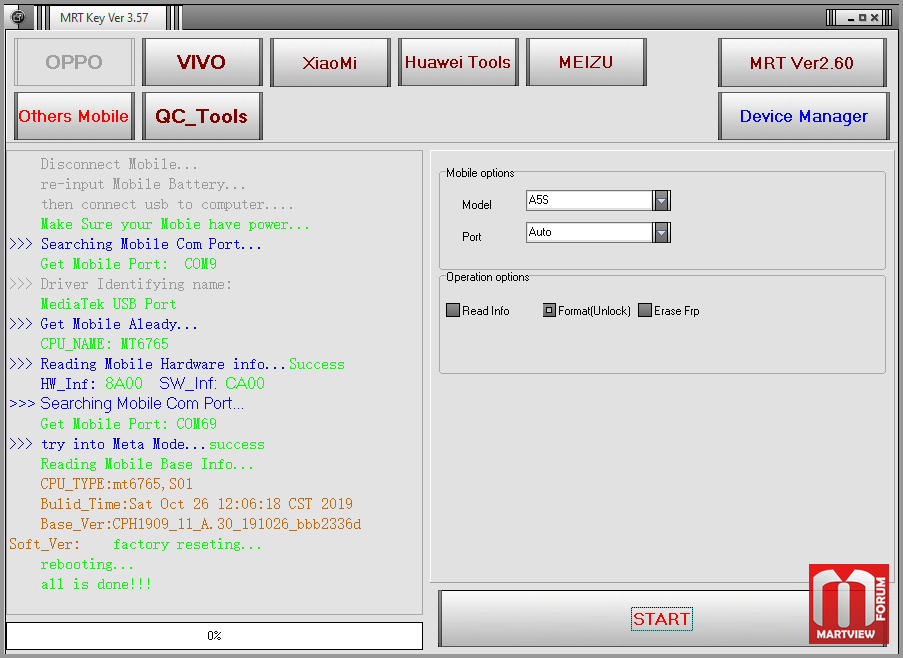This screenshot has height=658, width=903.
Task: Launch MRT Ver2.60
Action: point(802,63)
